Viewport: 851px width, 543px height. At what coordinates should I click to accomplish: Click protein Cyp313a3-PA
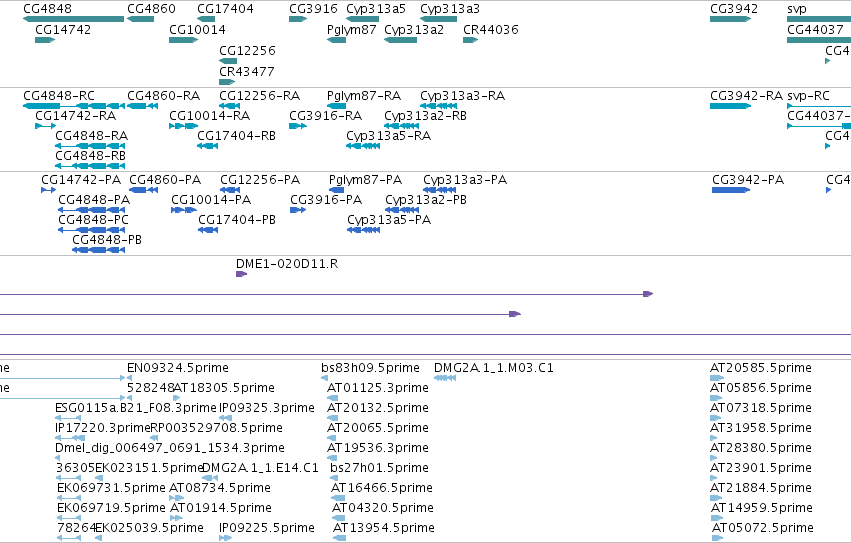pos(465,180)
